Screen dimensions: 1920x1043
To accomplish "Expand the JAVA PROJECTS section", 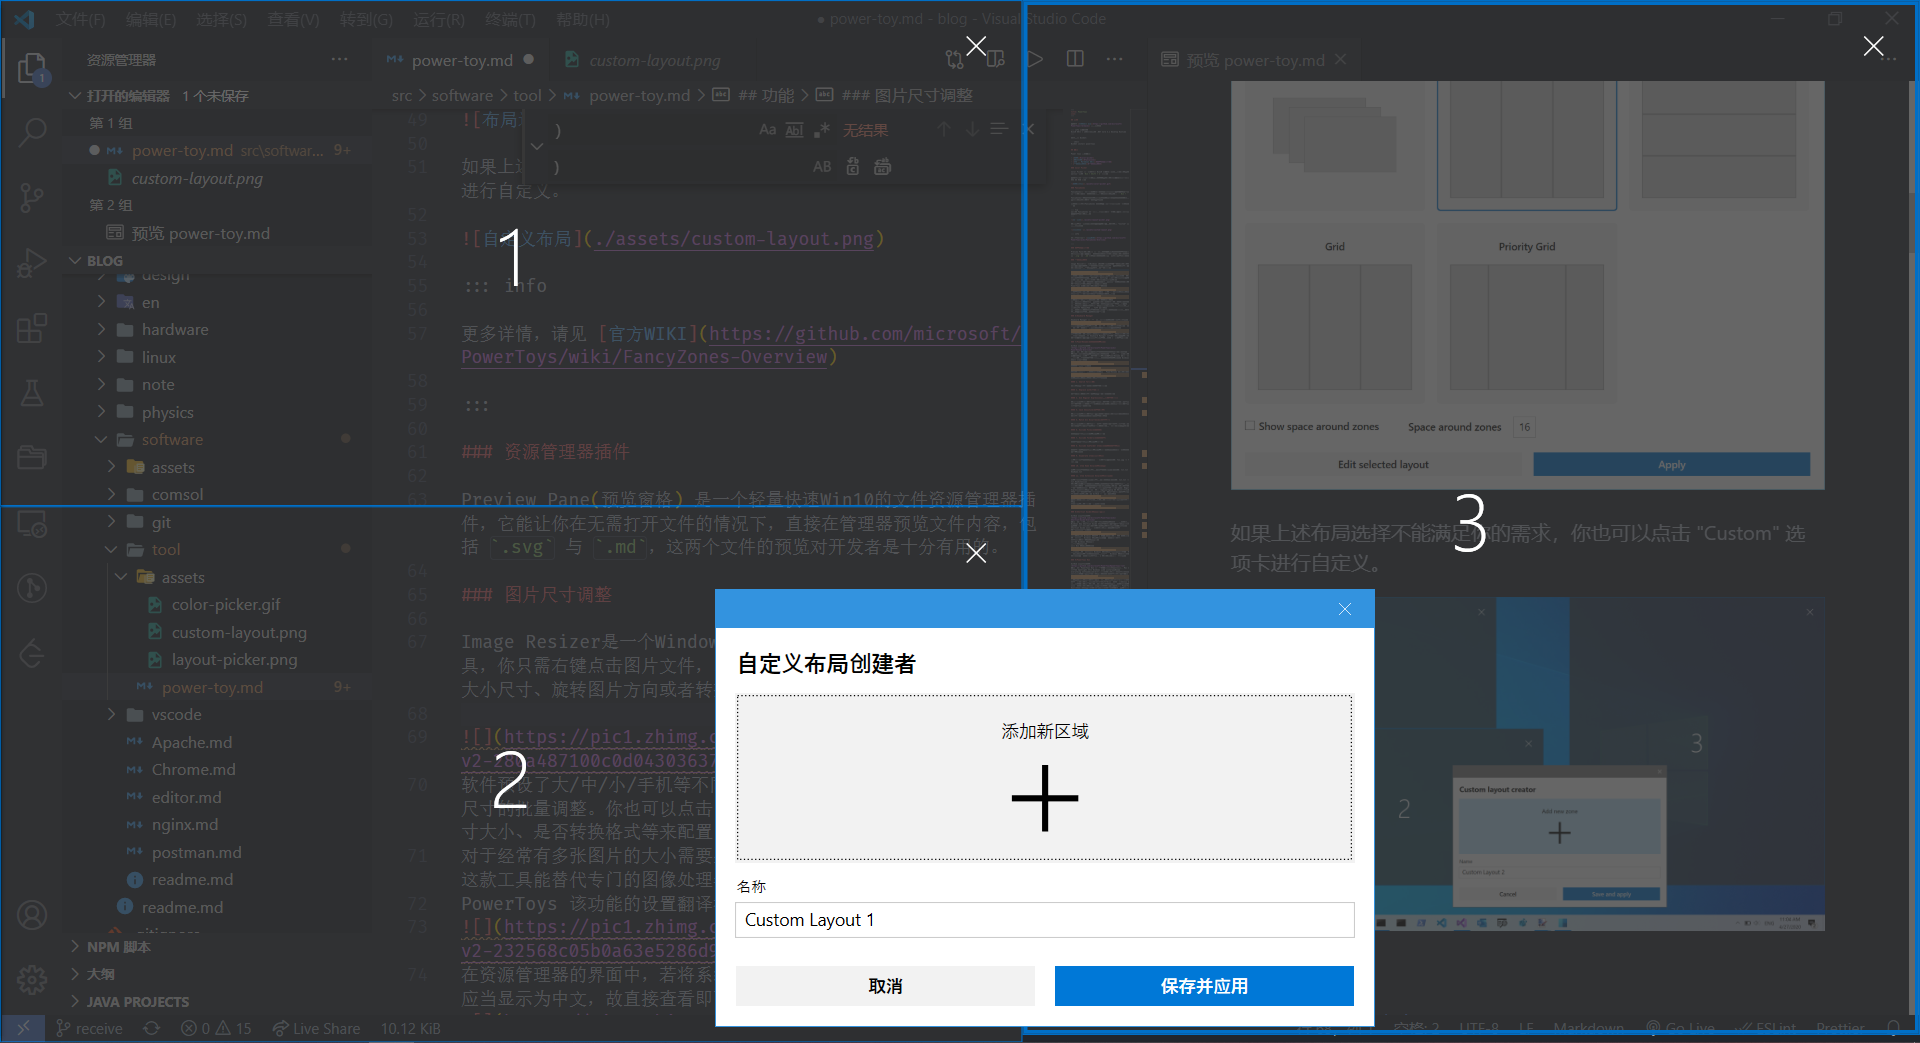I will [137, 1001].
